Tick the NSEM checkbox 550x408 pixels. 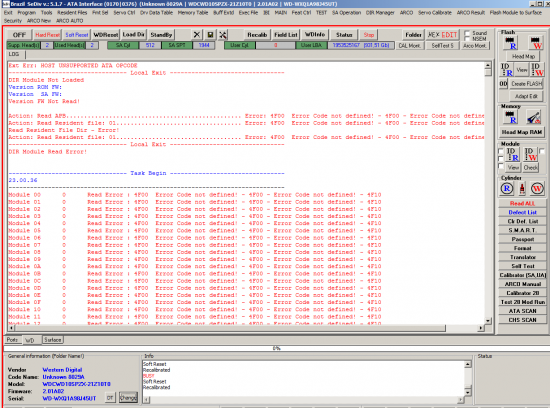pos(467,38)
